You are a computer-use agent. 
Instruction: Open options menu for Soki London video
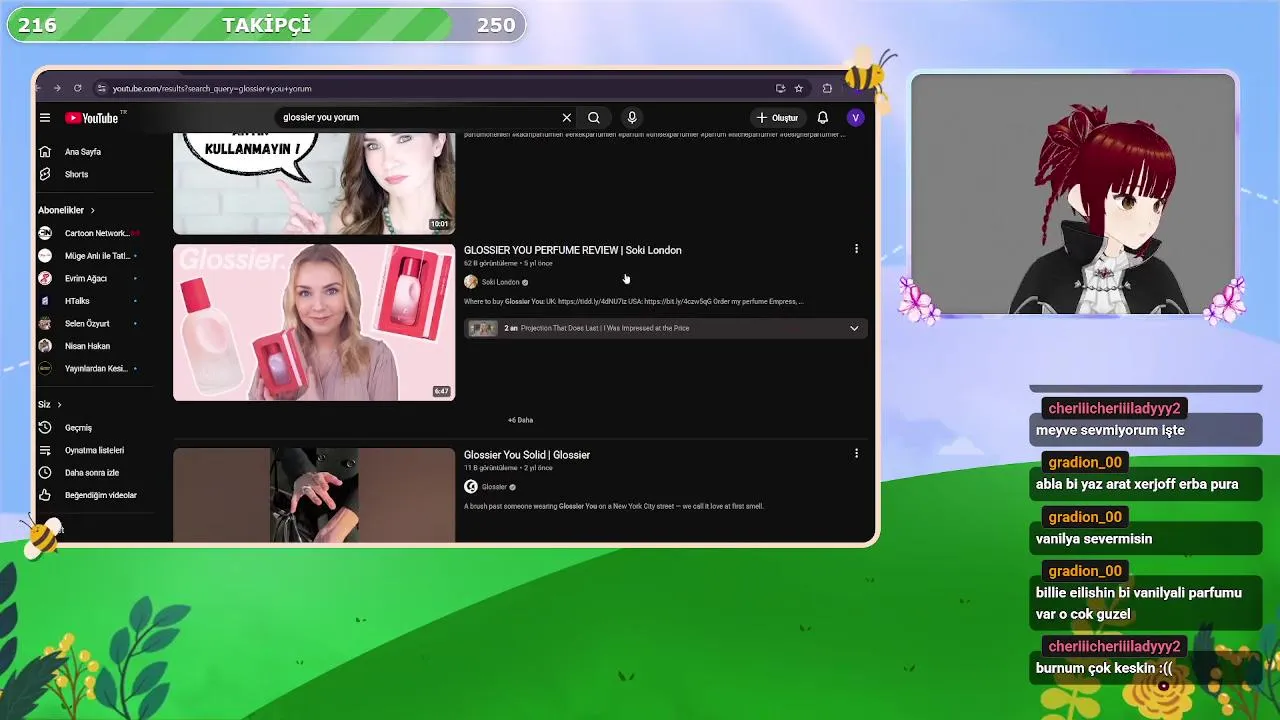pos(856,249)
